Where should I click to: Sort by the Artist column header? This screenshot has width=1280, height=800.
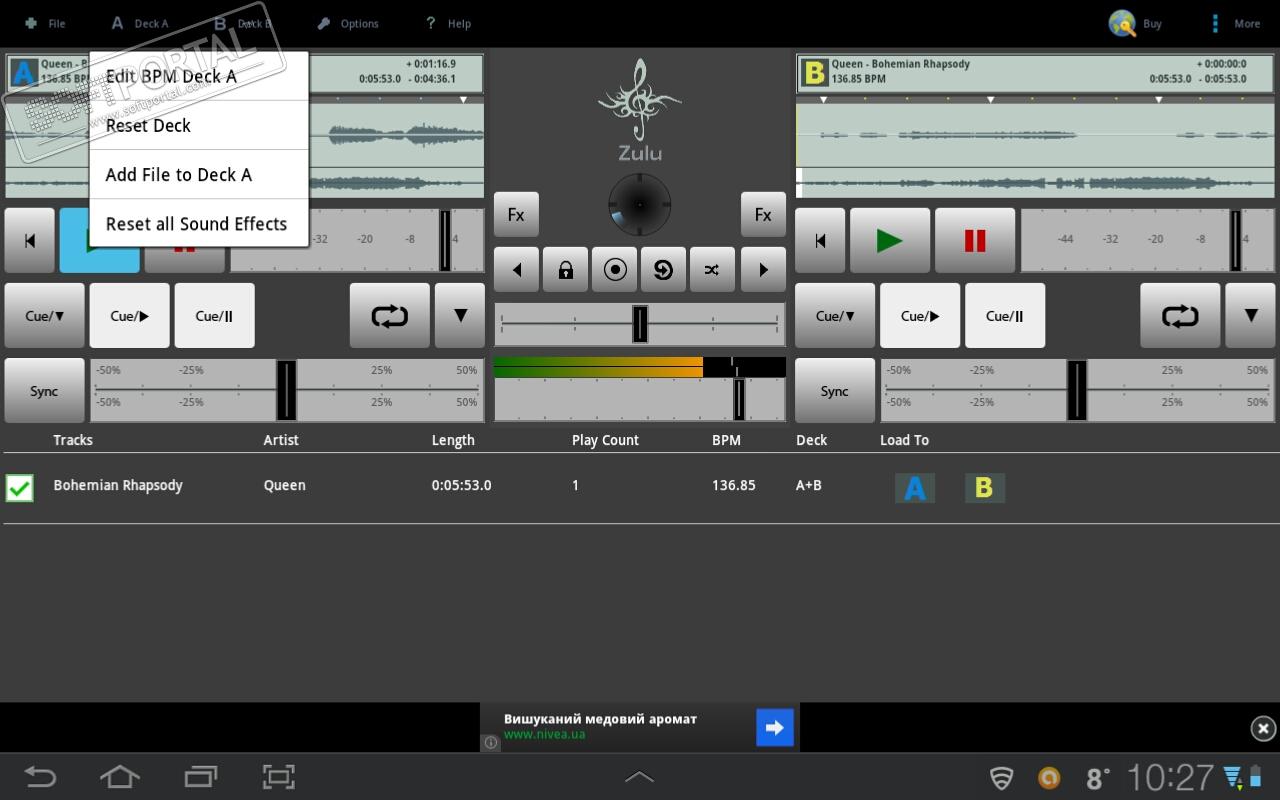click(281, 440)
